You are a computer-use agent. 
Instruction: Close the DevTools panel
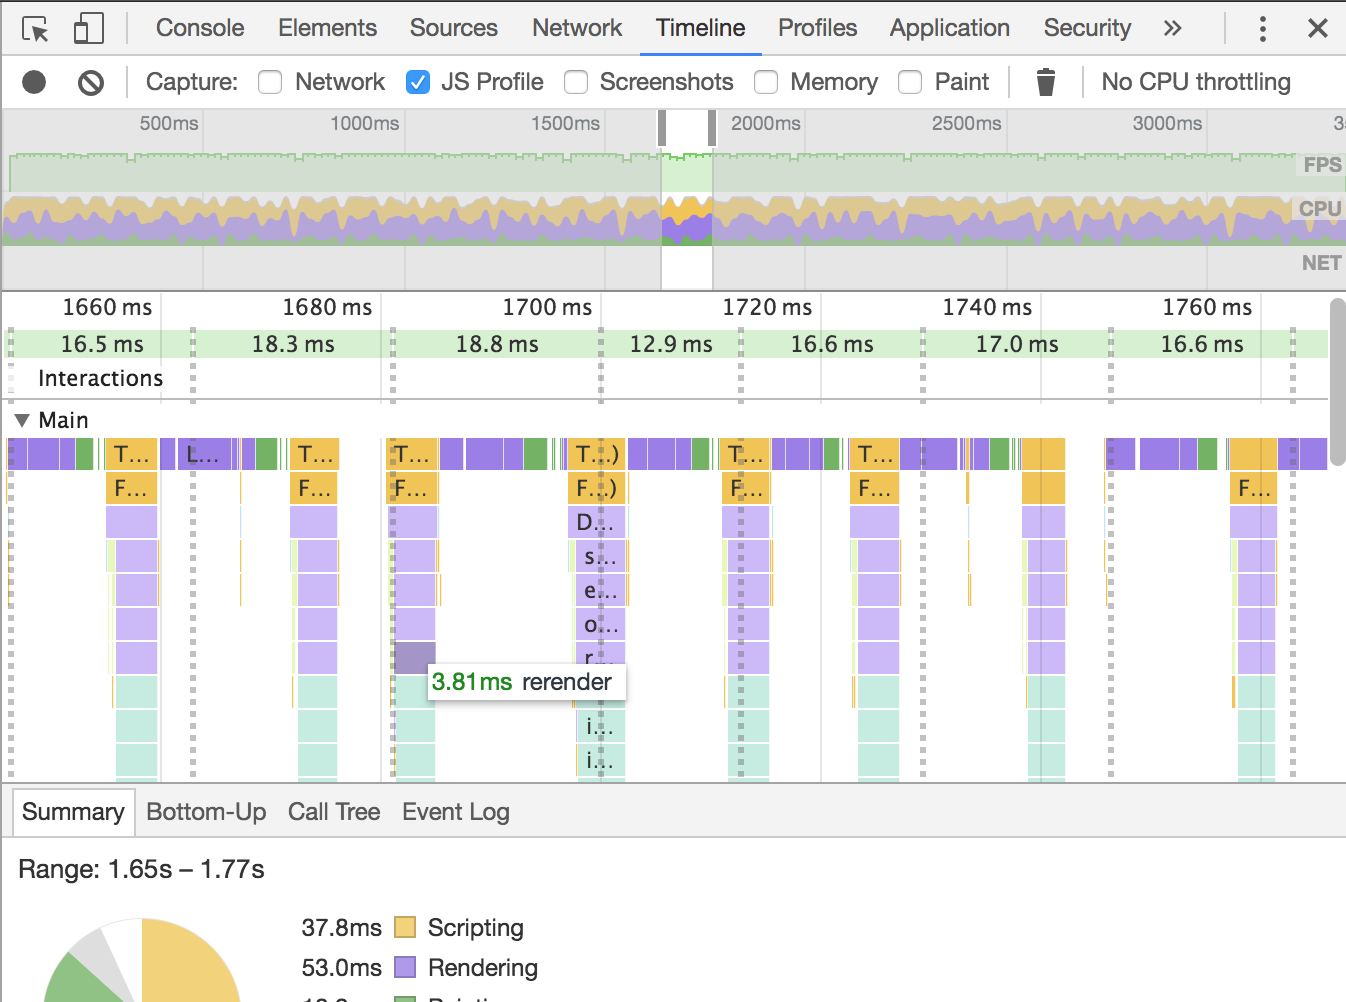[1318, 28]
